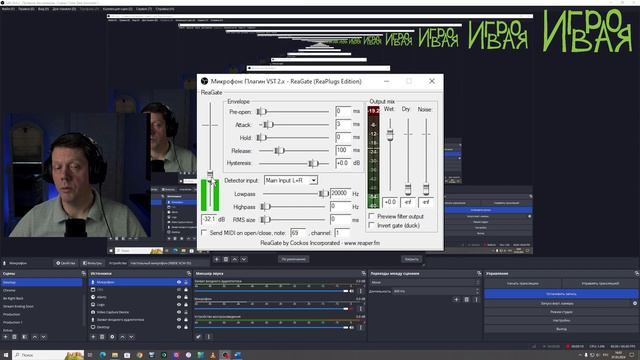Undock the Audio Mixer panel via pop-out icon
The height and width of the screenshot is (360, 640).
click(x=363, y=273)
